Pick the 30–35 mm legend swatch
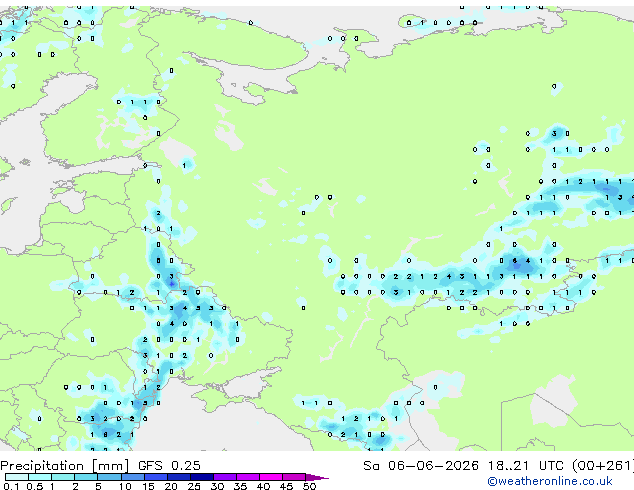The width and height of the screenshot is (634, 490). click(225, 477)
